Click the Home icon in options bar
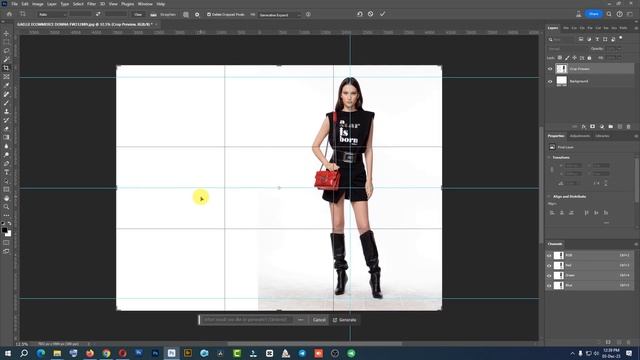This screenshot has width=640, height=360. 9,14
